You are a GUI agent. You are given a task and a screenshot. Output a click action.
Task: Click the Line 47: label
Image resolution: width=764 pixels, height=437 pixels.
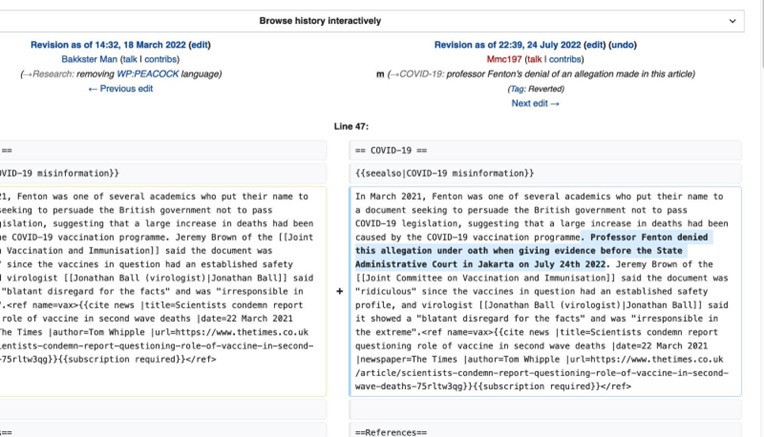point(351,127)
